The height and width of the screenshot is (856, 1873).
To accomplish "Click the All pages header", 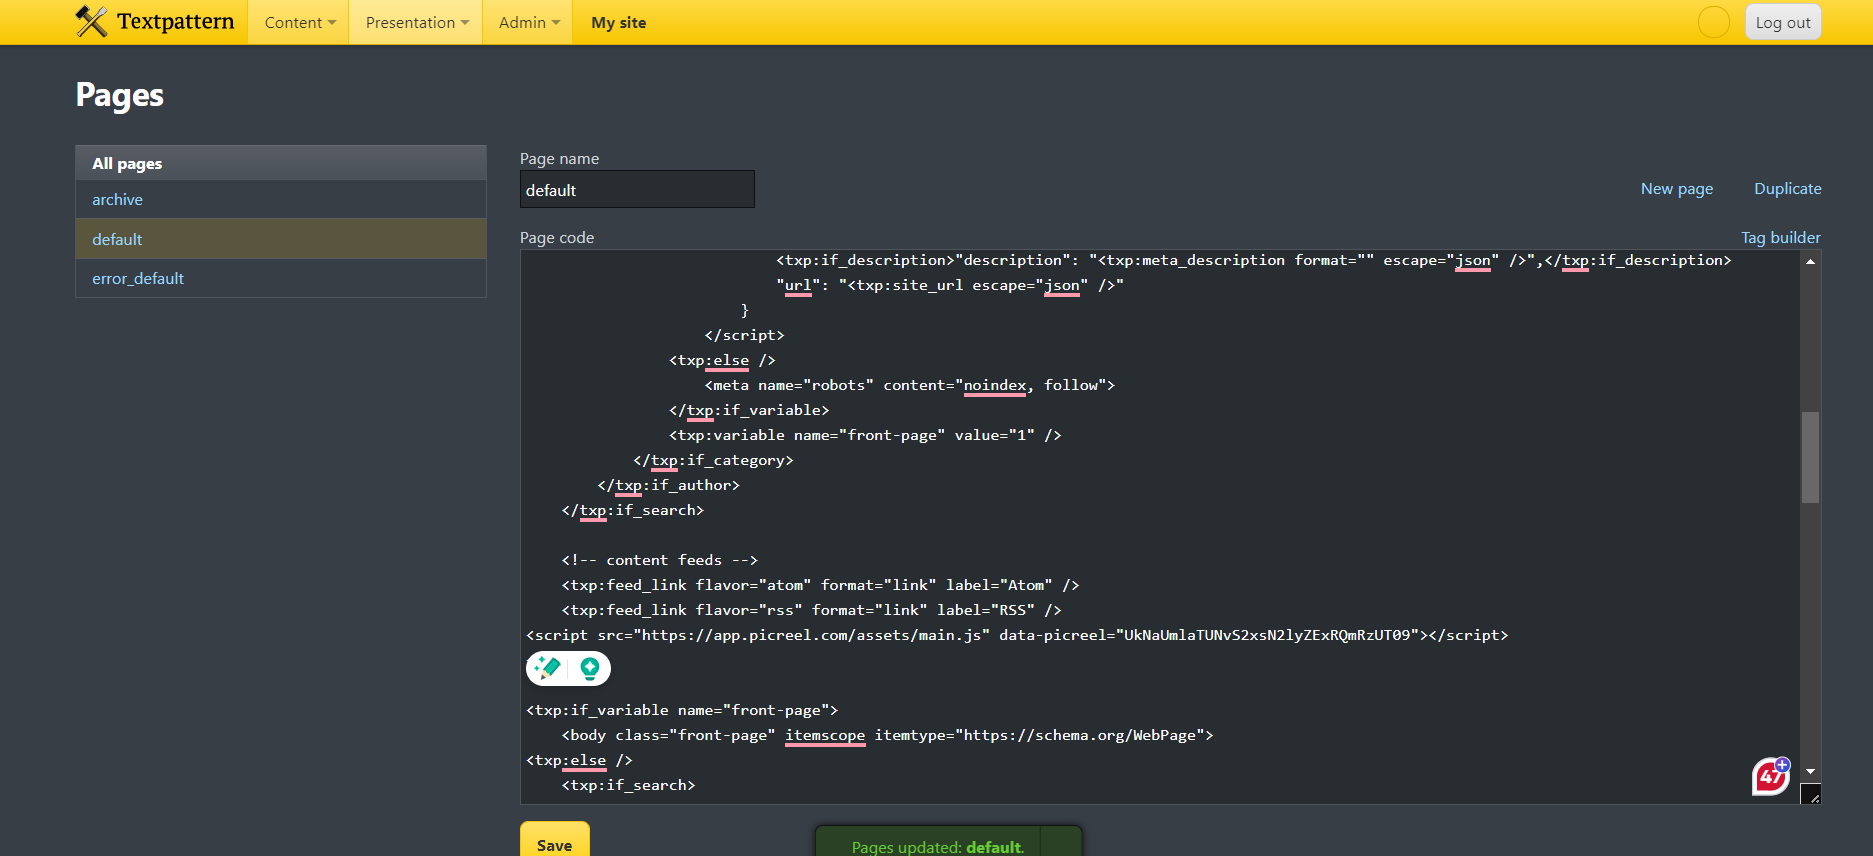I will click(x=281, y=163).
